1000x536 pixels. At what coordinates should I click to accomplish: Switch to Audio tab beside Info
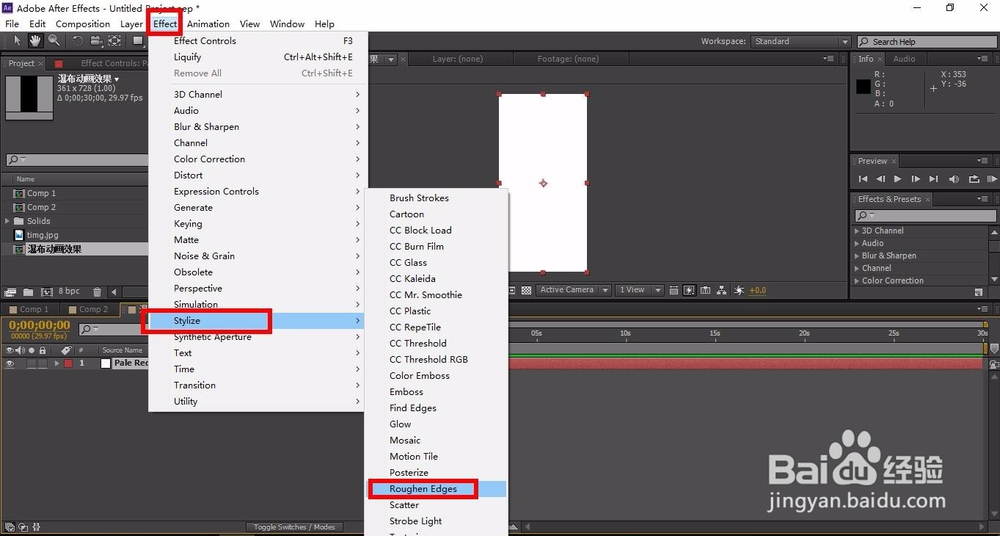pos(904,59)
